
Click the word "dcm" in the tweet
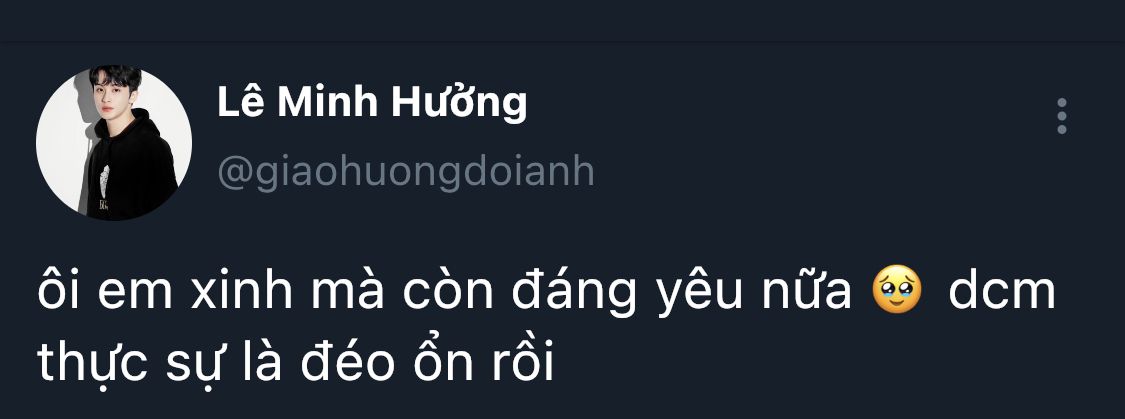point(1001,291)
